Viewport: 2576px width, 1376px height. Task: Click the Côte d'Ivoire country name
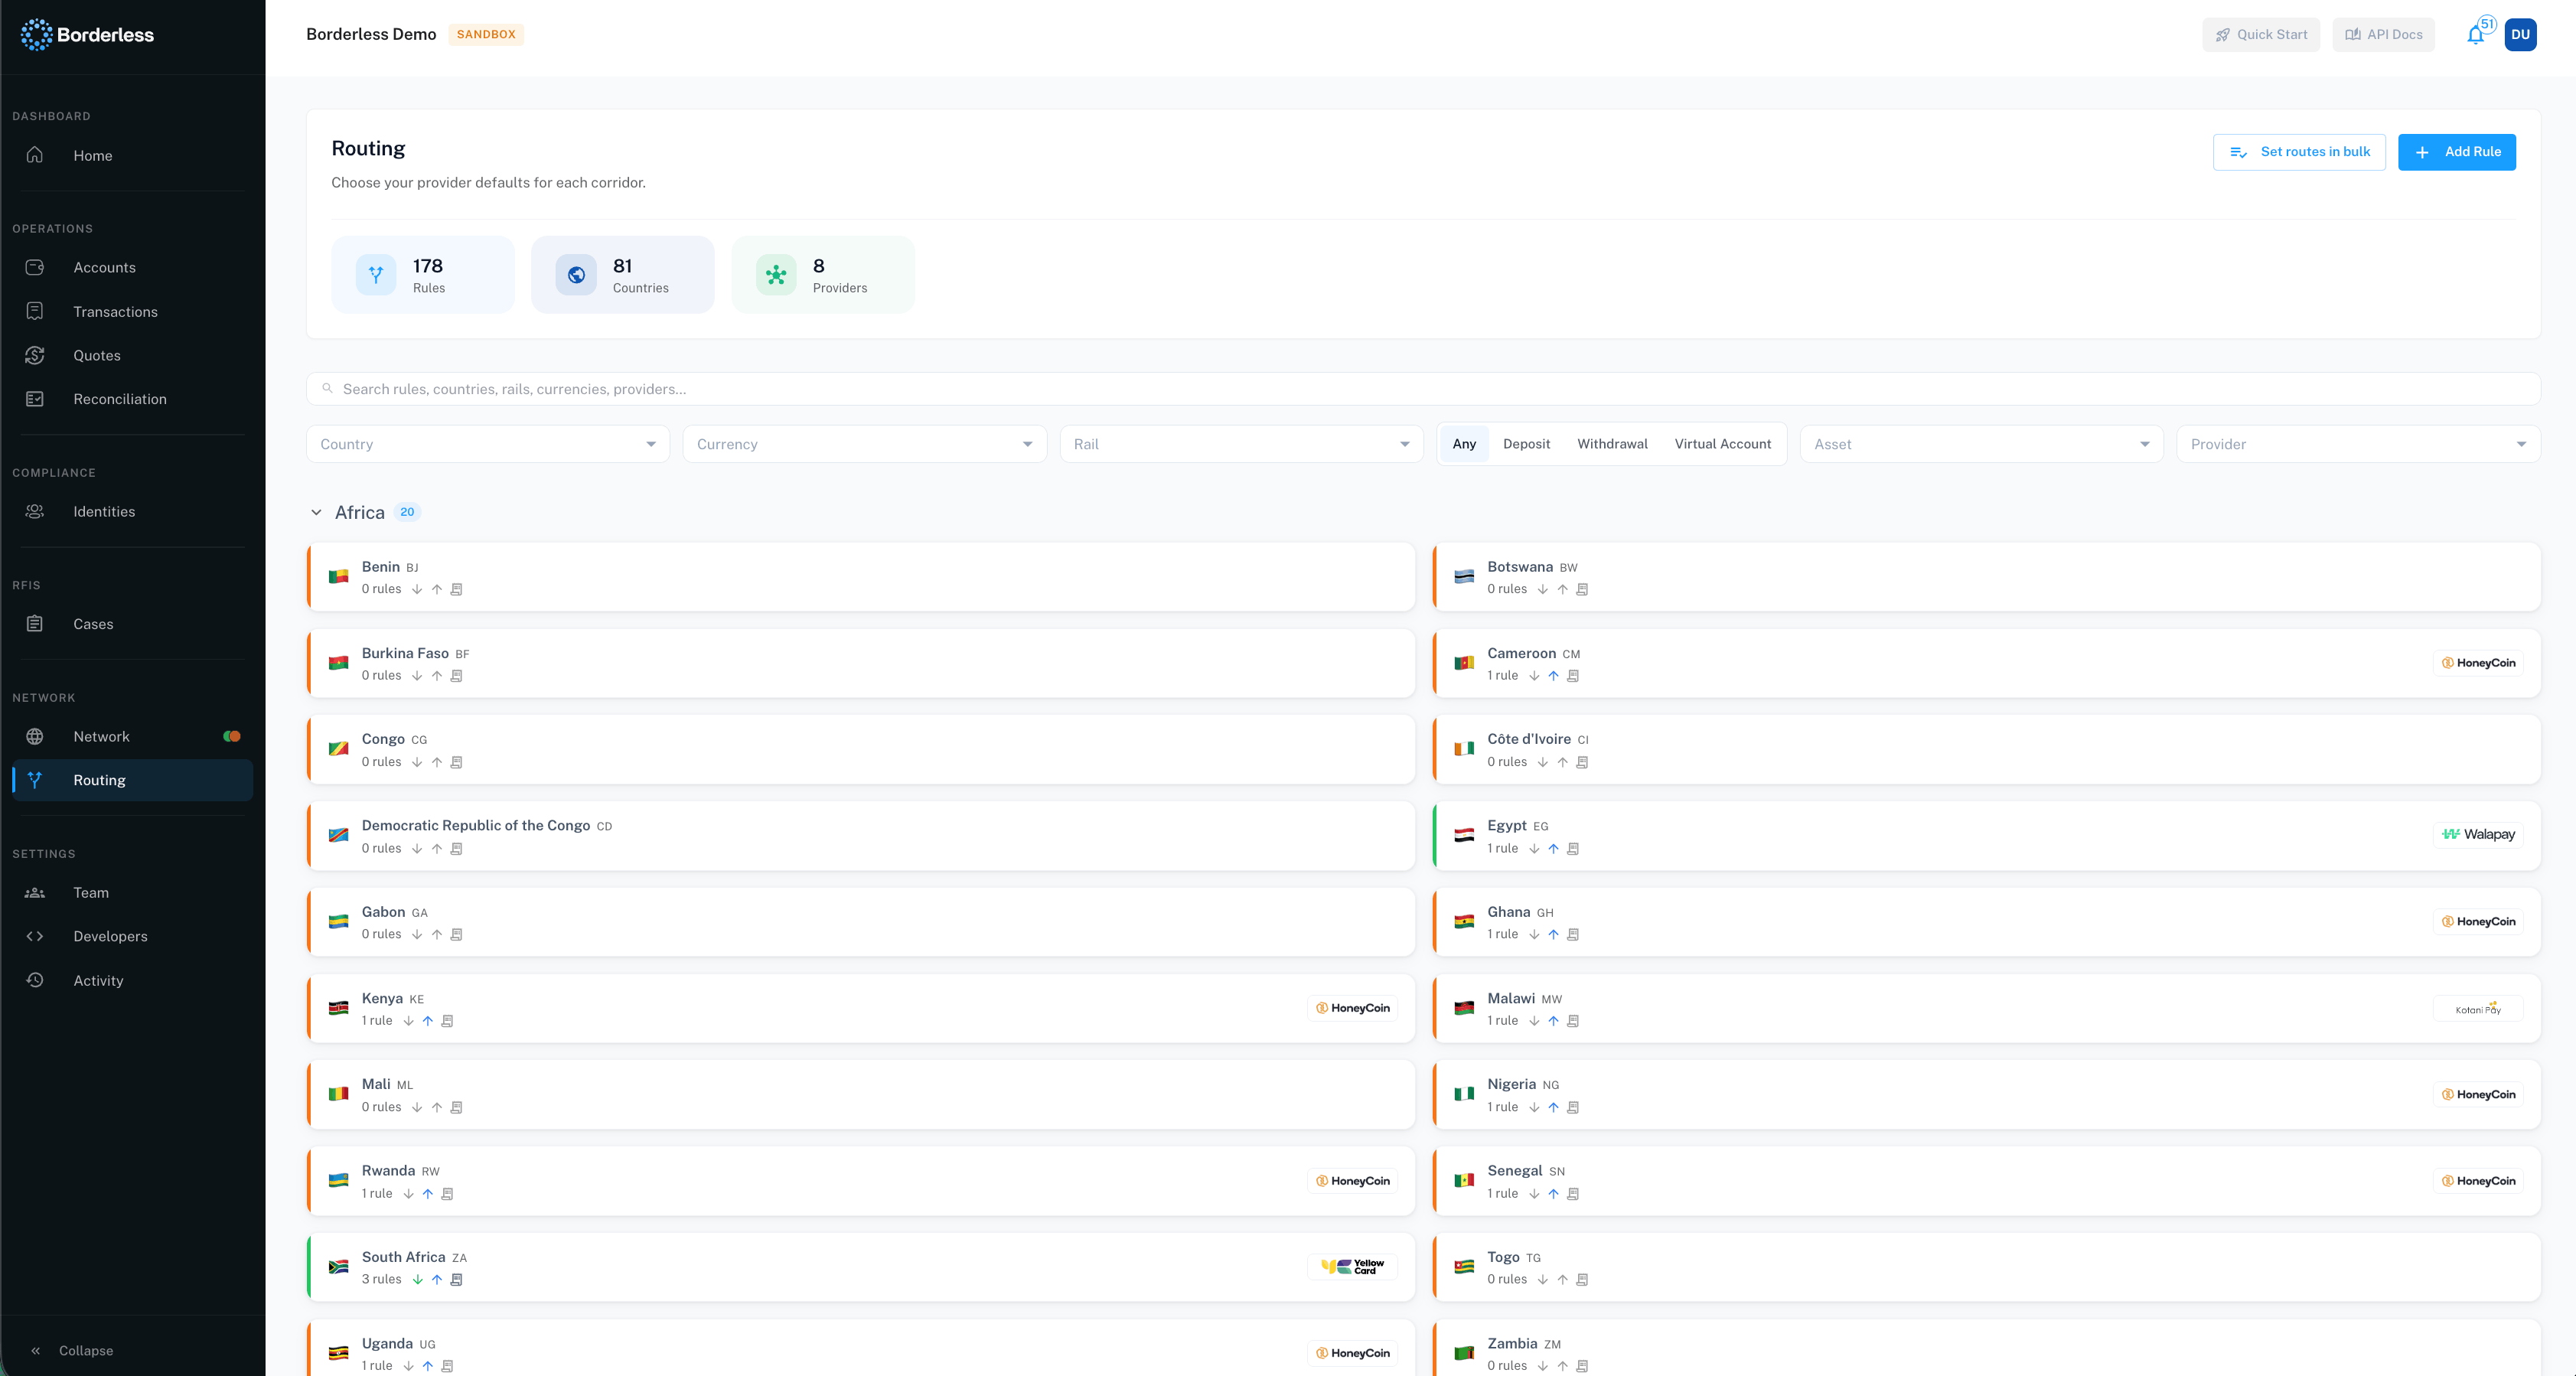(x=1529, y=740)
